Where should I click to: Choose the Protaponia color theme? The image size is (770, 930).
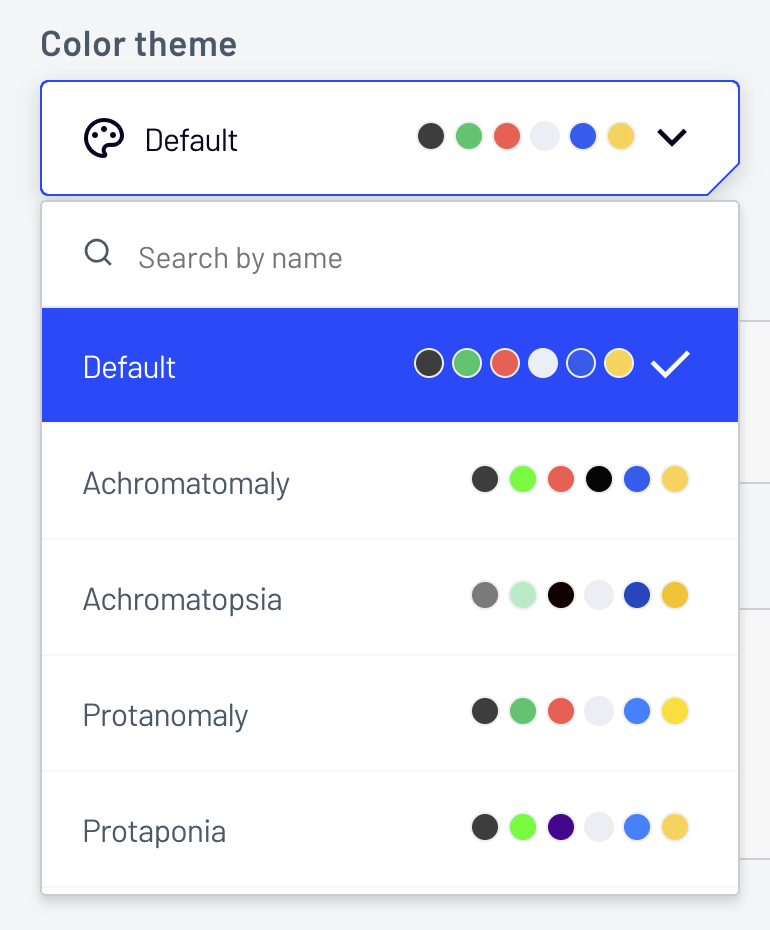(154, 831)
